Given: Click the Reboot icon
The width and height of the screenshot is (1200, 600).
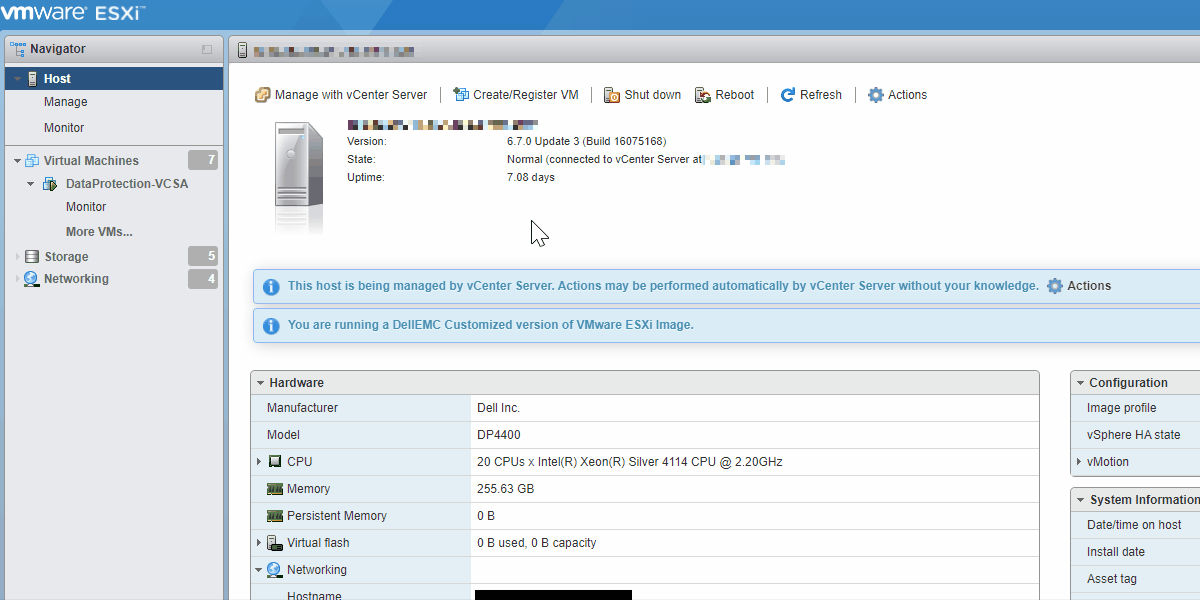Looking at the screenshot, I should (703, 95).
